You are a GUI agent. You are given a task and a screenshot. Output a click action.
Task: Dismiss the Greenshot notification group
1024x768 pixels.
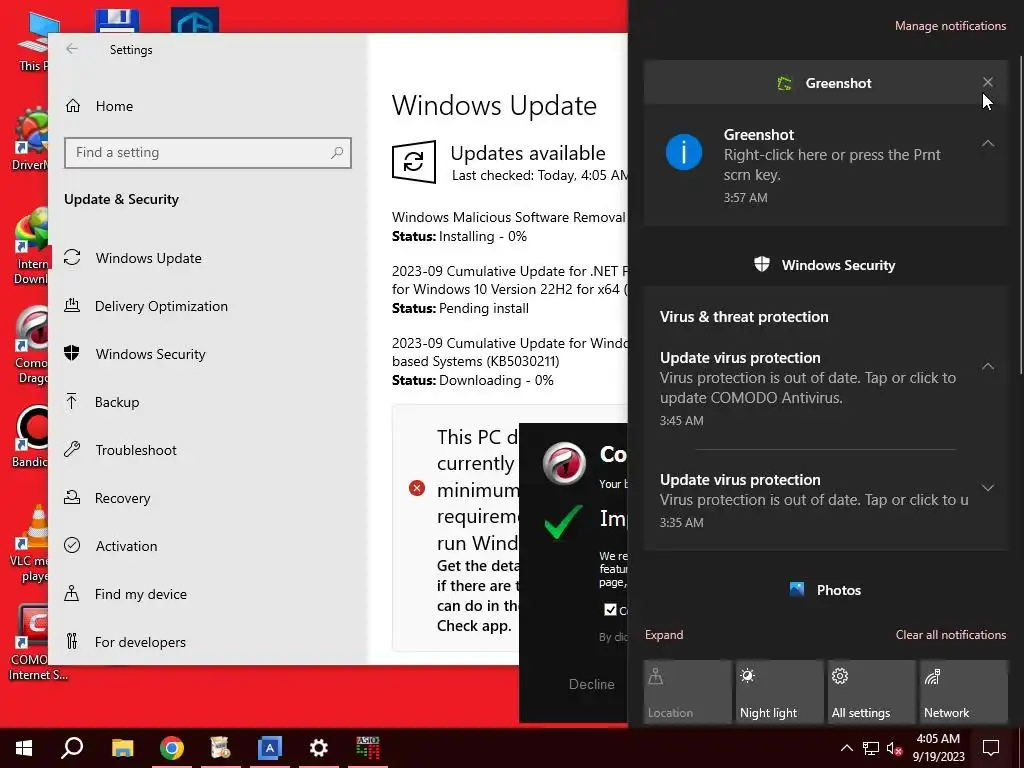coord(987,82)
